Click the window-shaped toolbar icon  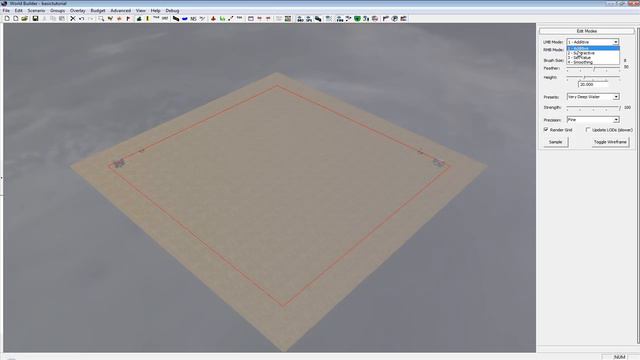click(251, 19)
